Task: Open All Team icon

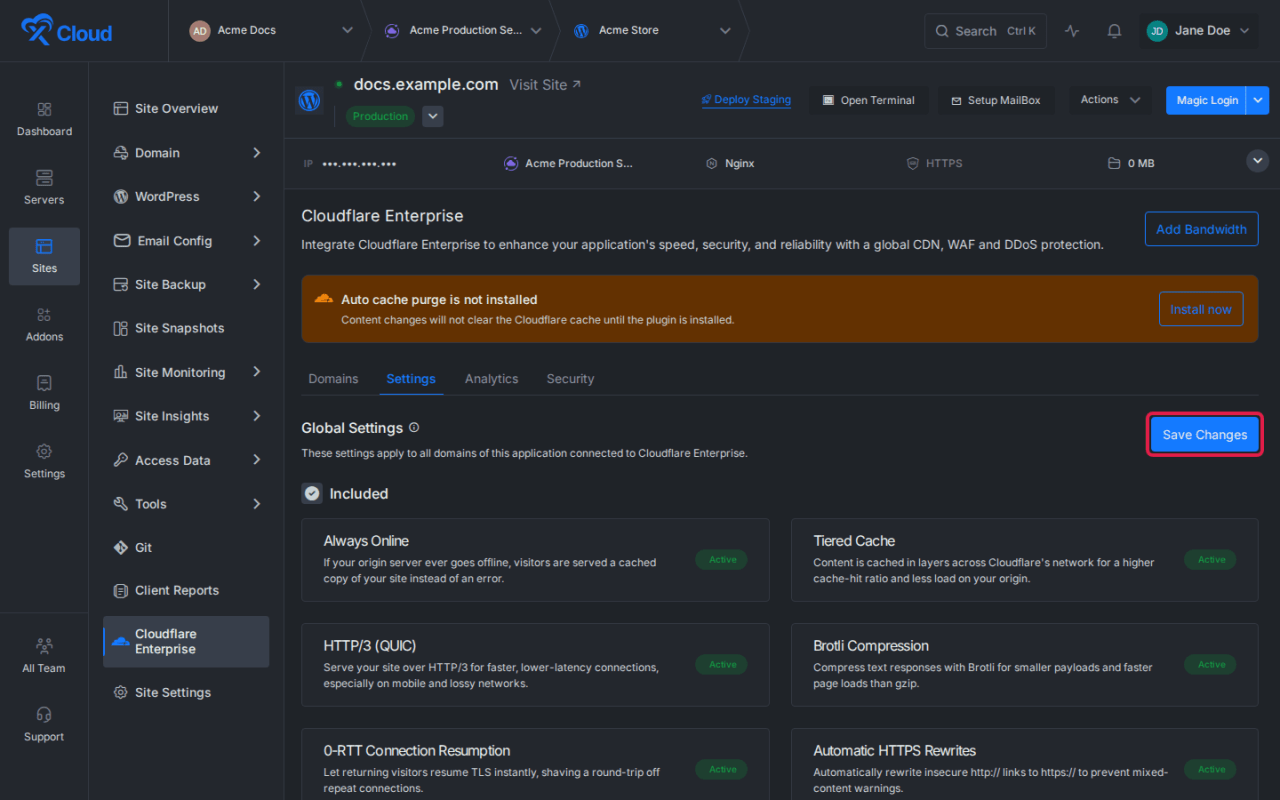Action: tap(44, 646)
